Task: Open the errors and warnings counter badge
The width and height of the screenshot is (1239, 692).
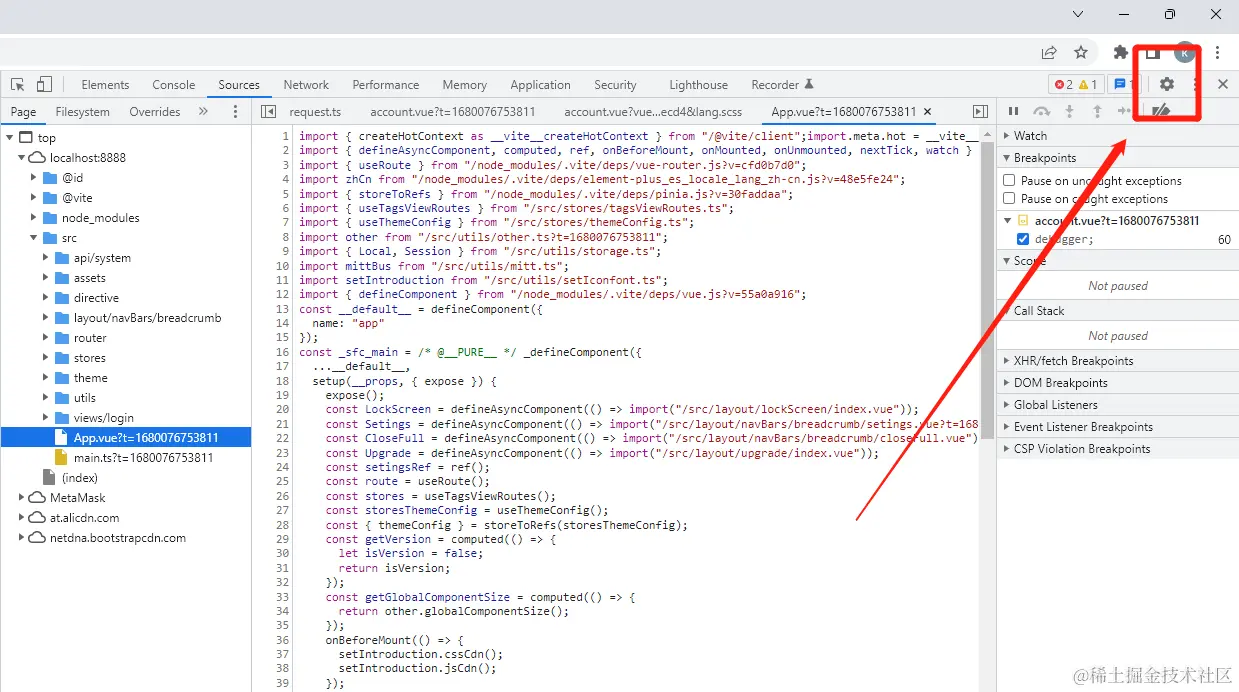Action: point(1076,85)
